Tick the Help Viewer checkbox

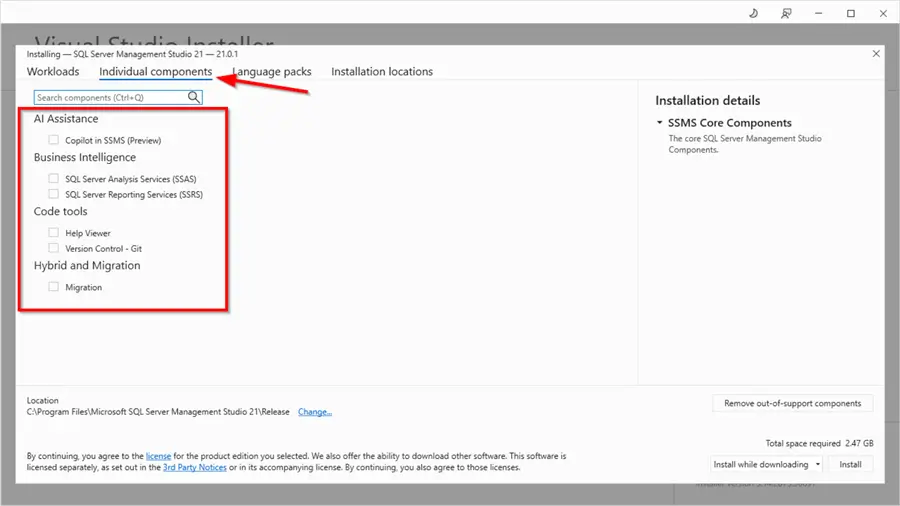tap(53, 232)
